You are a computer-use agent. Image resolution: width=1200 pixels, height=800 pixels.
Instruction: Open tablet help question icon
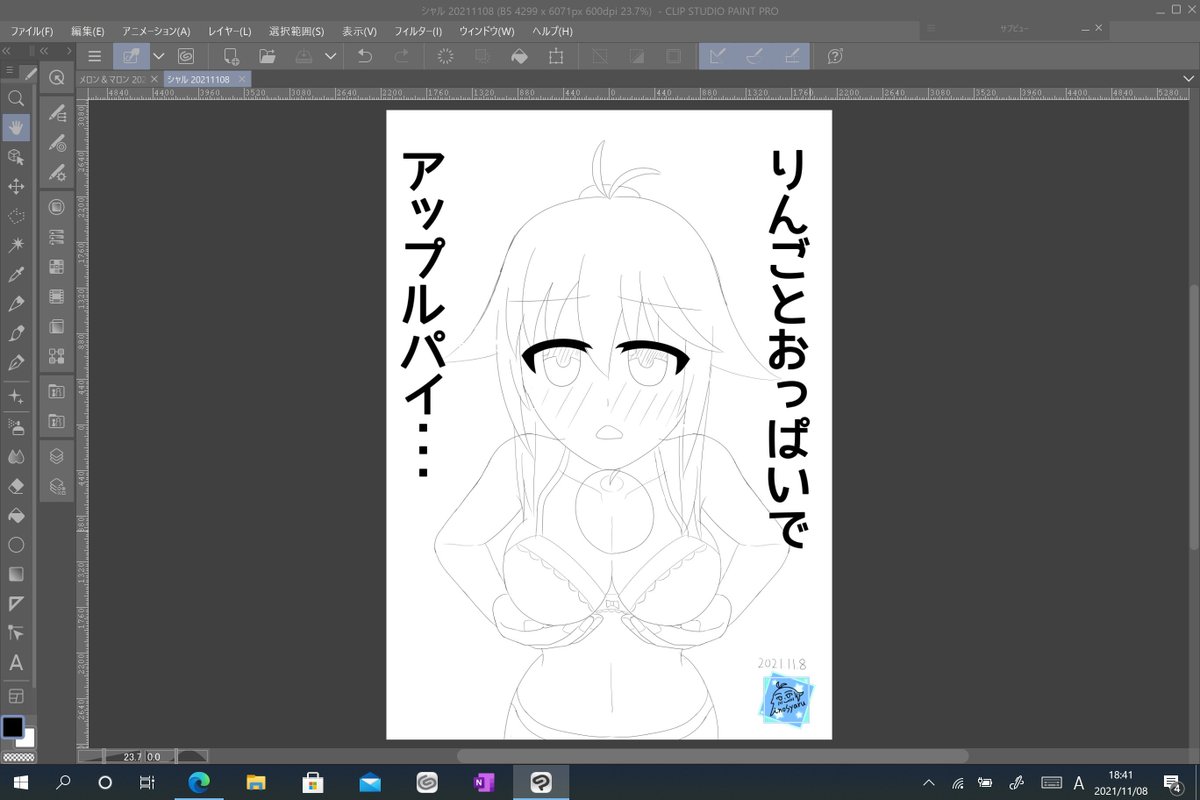pyautogui.click(x=835, y=57)
